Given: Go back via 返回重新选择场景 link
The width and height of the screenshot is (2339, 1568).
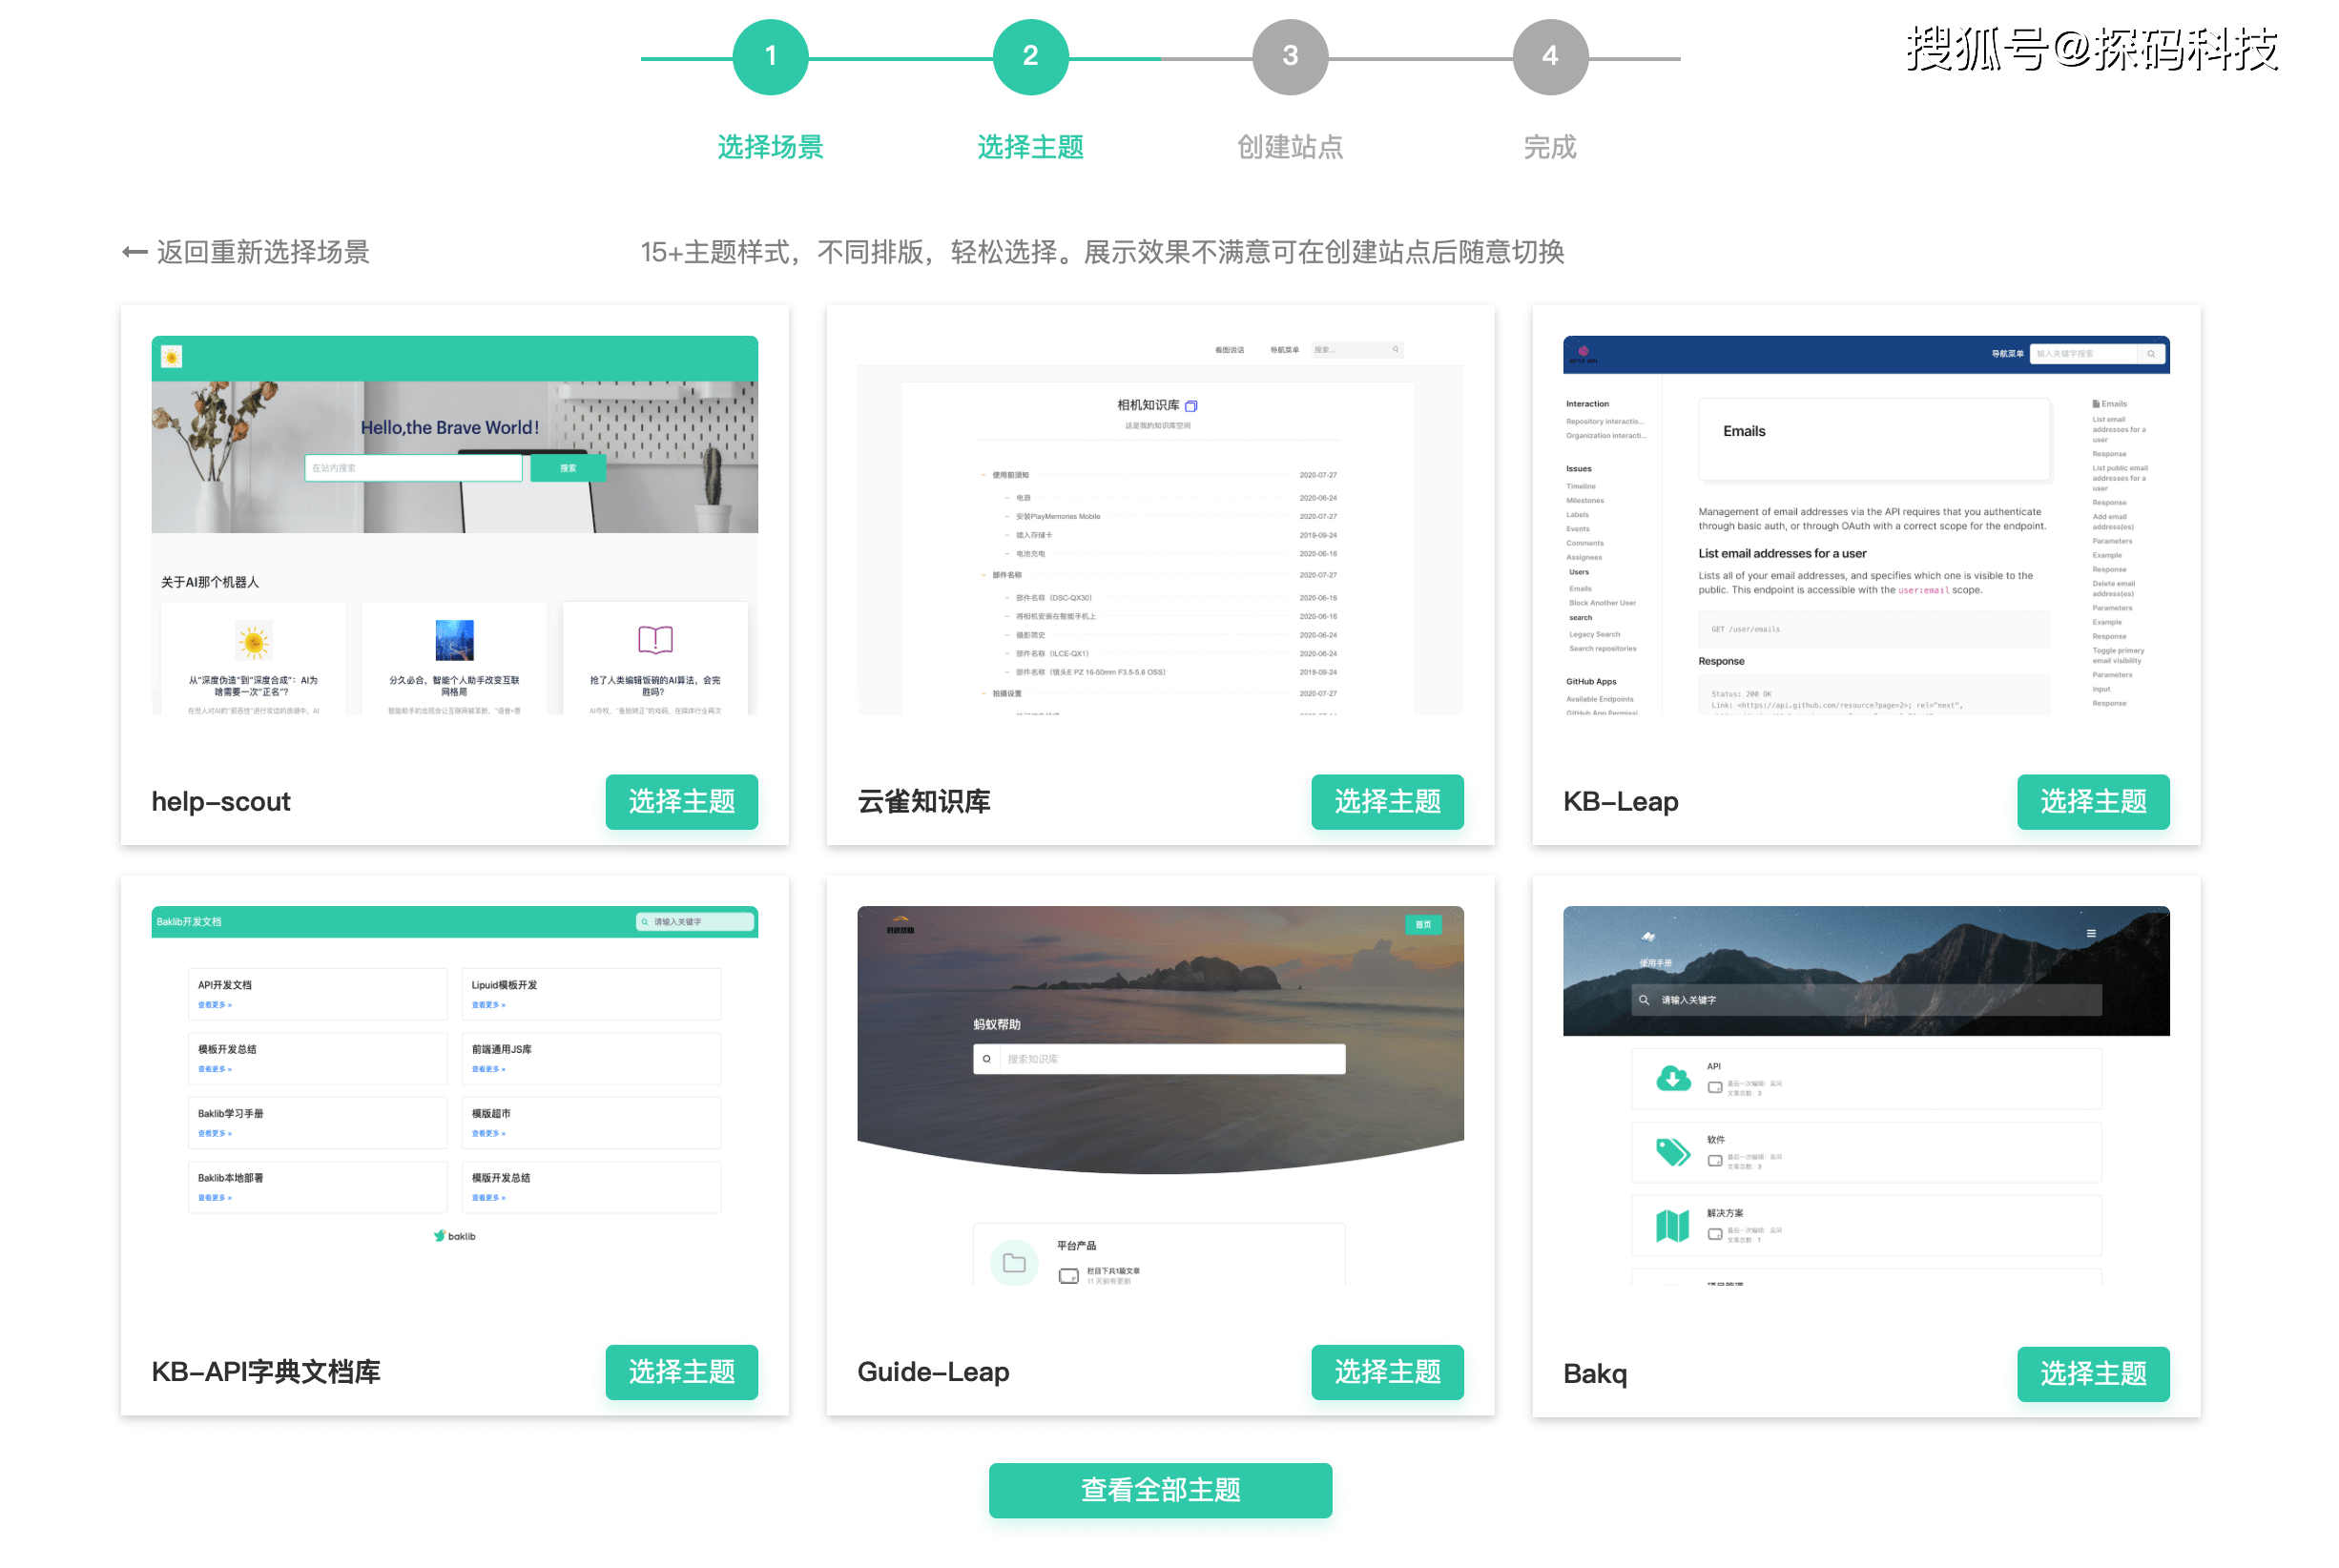Looking at the screenshot, I should [246, 252].
